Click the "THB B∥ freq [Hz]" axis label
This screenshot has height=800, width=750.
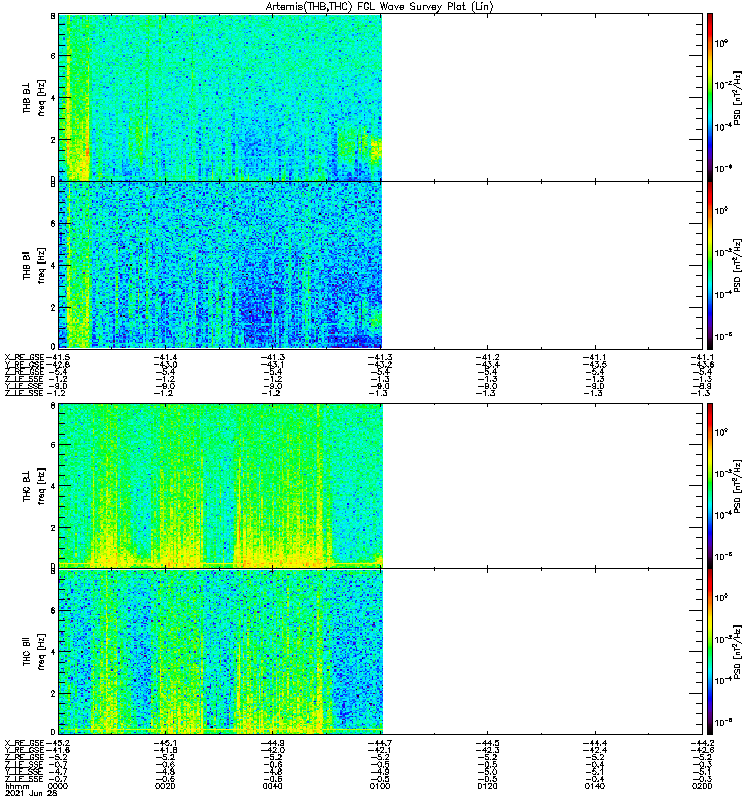34,265
